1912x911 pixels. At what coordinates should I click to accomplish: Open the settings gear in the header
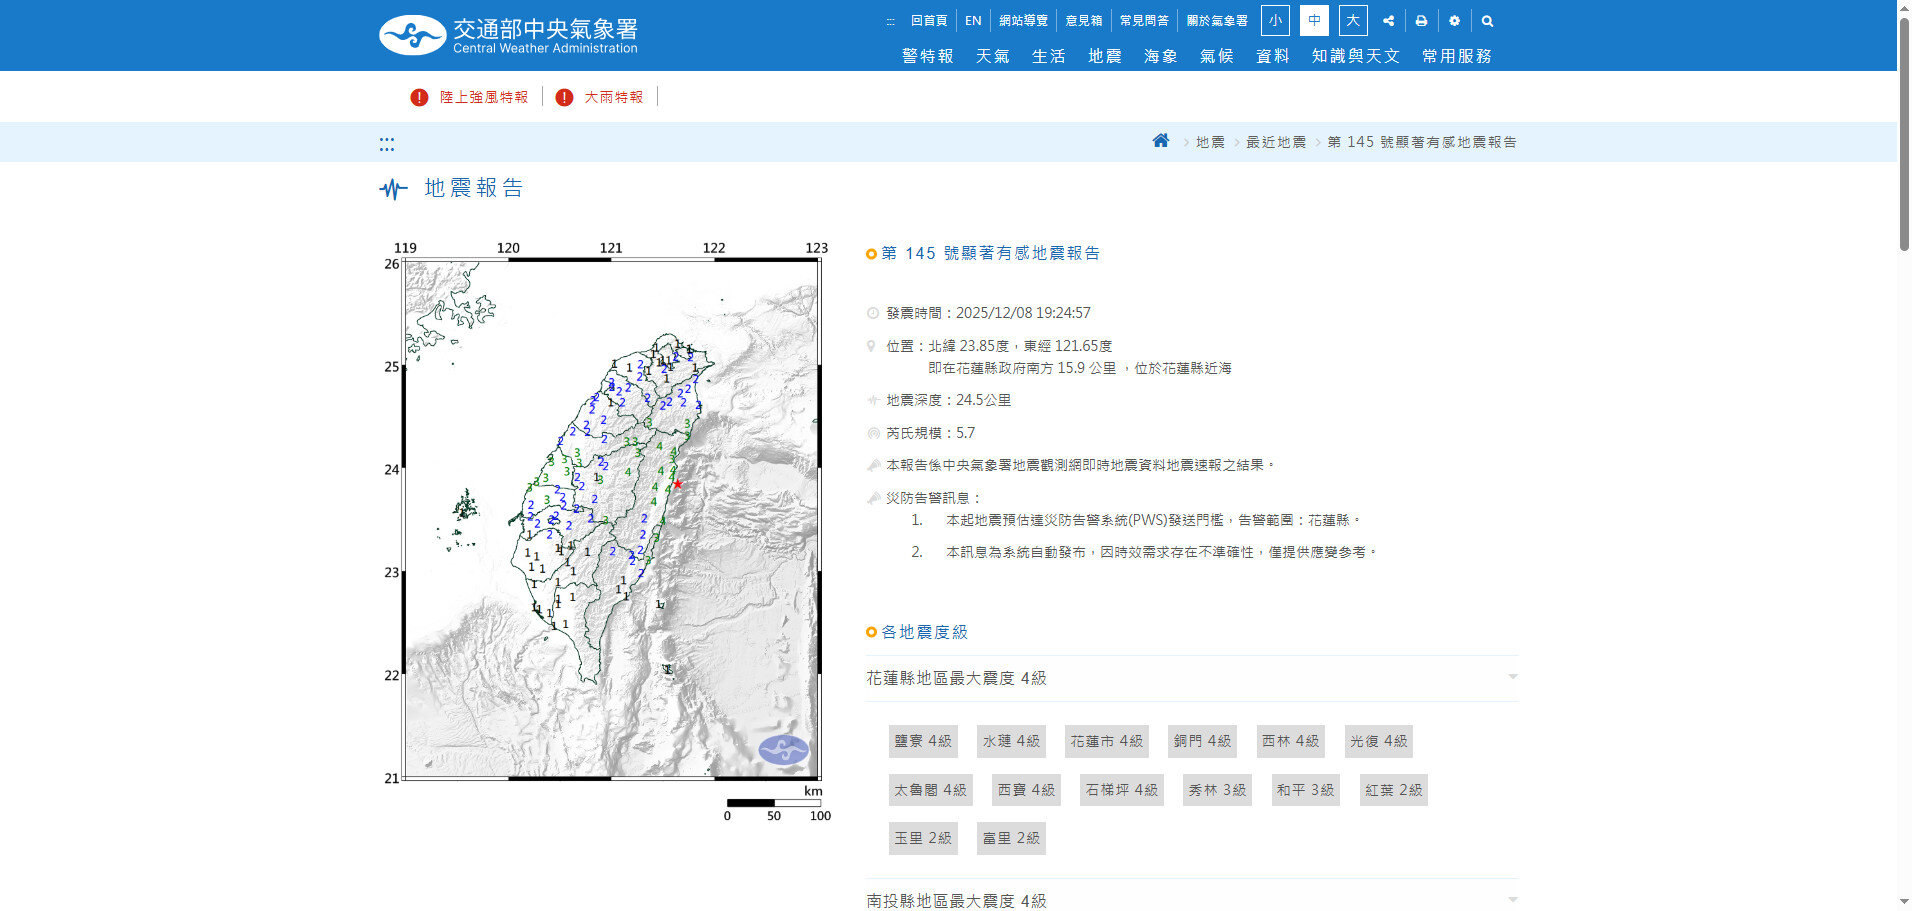(x=1454, y=20)
